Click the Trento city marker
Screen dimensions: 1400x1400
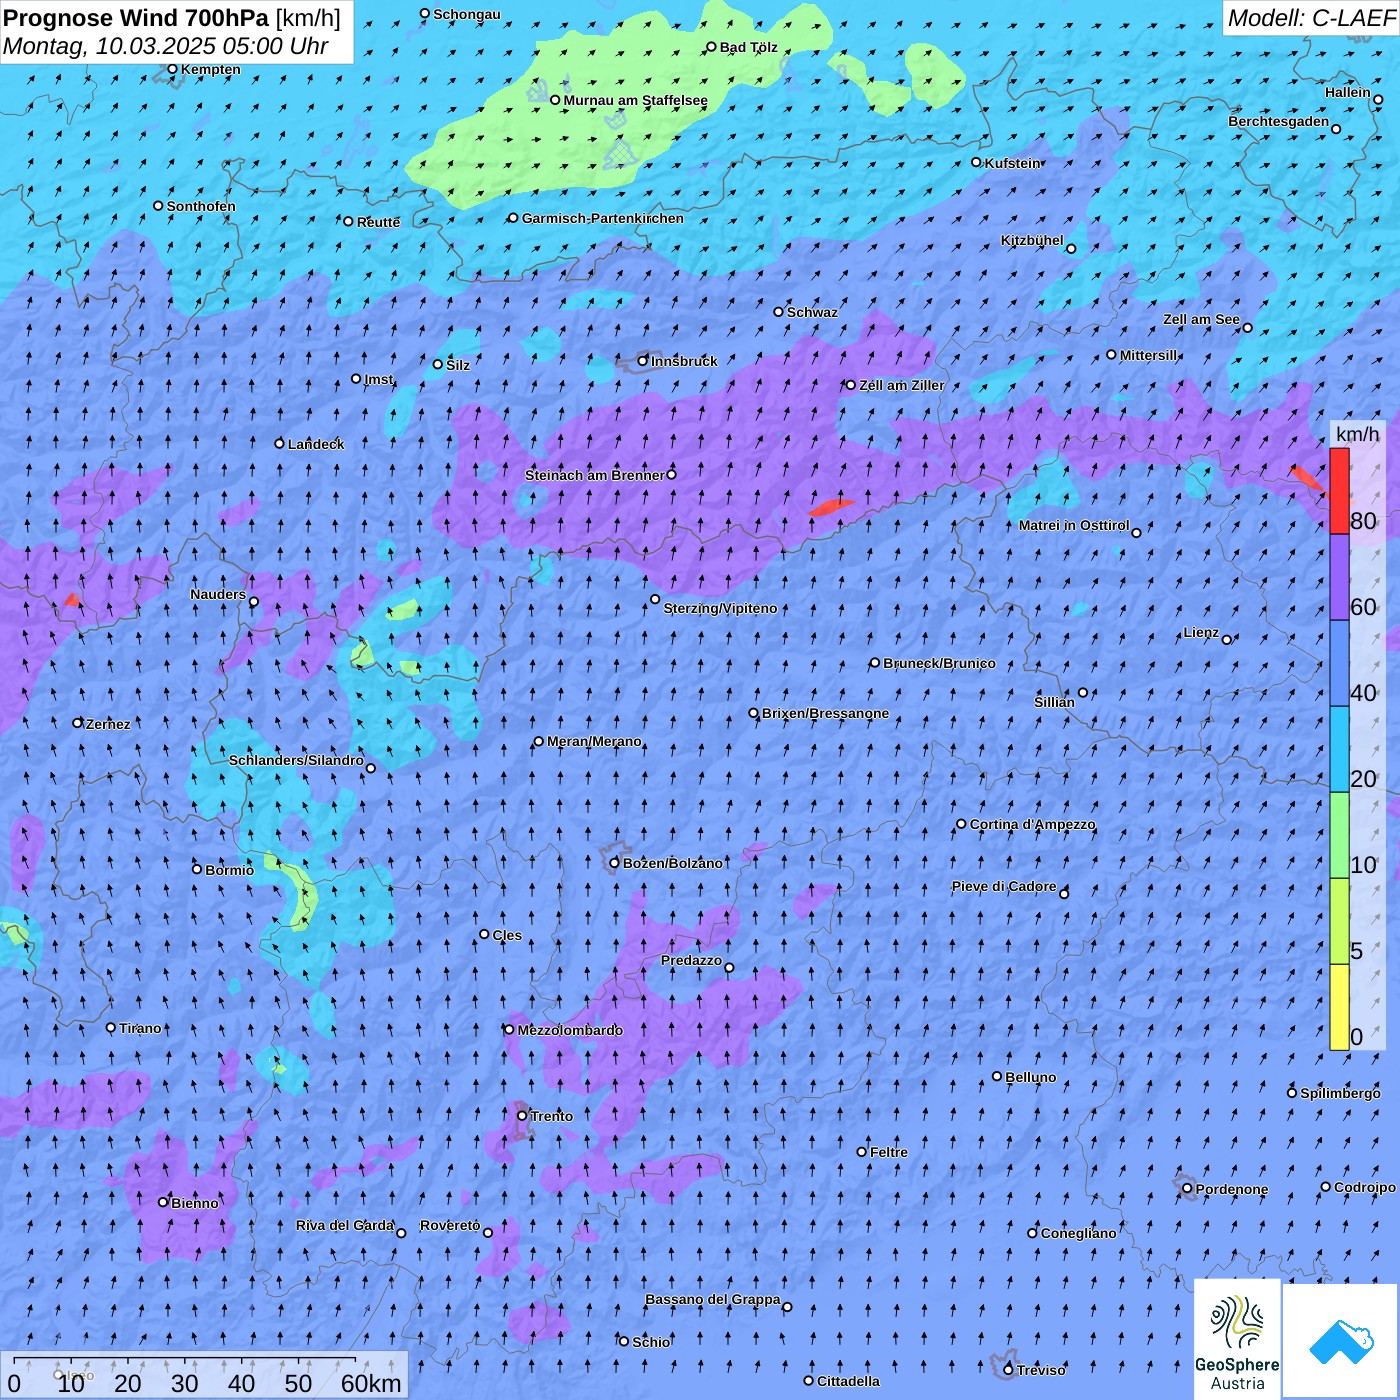(x=522, y=1116)
